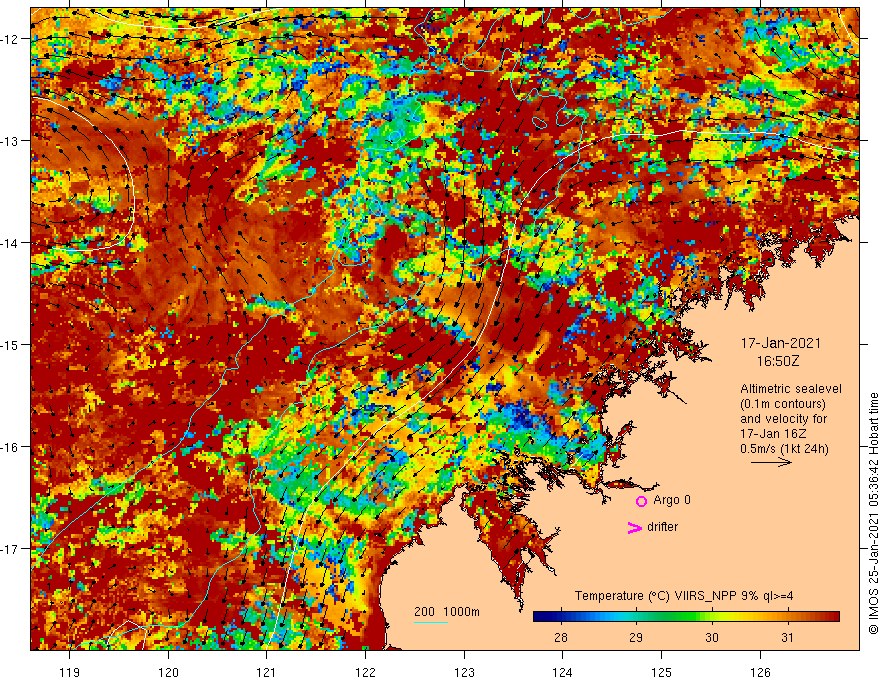Click the longitude axis label 125

coord(662,672)
